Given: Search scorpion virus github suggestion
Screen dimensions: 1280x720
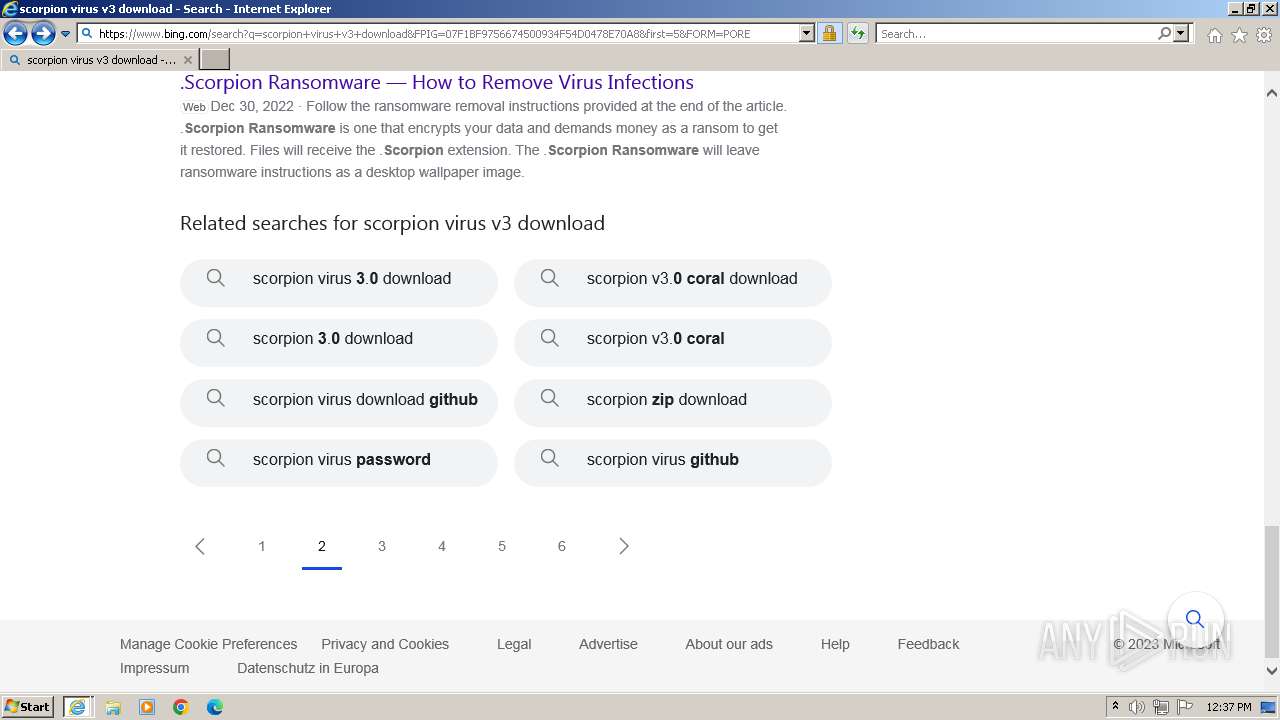Looking at the screenshot, I should (x=673, y=463).
